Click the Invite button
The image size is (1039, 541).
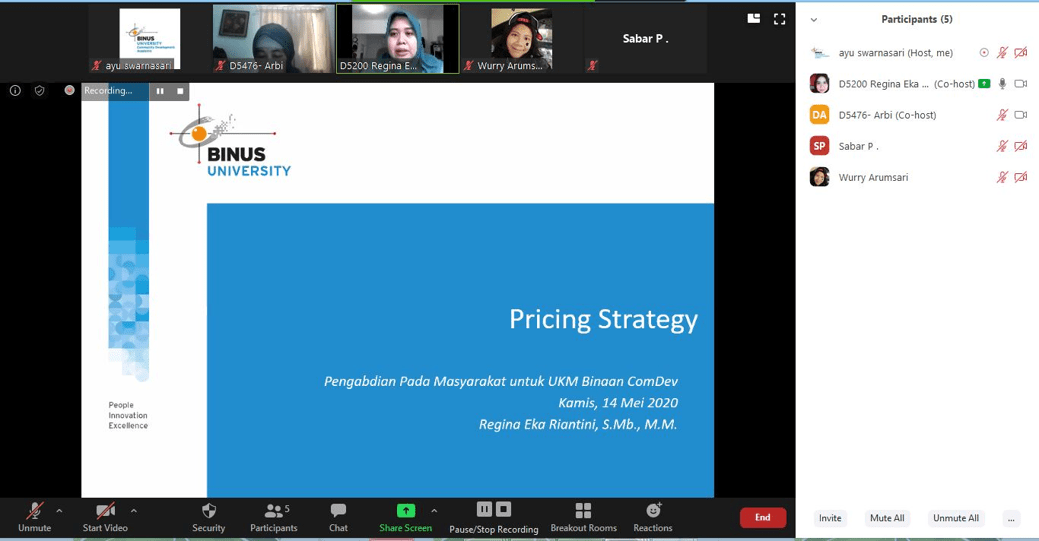830,518
